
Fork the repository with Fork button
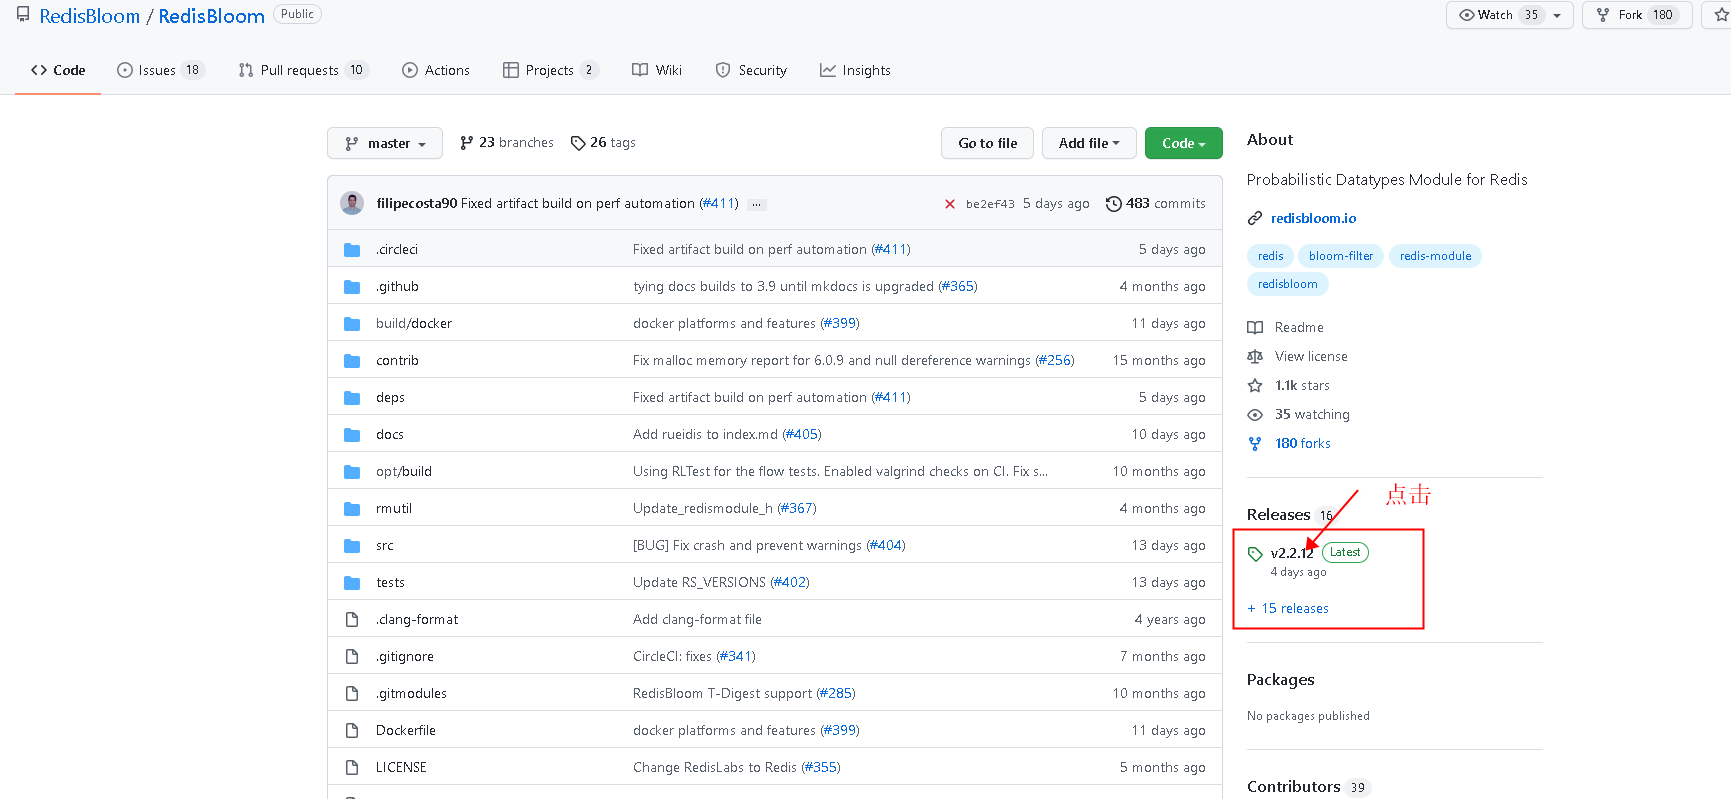click(1636, 15)
